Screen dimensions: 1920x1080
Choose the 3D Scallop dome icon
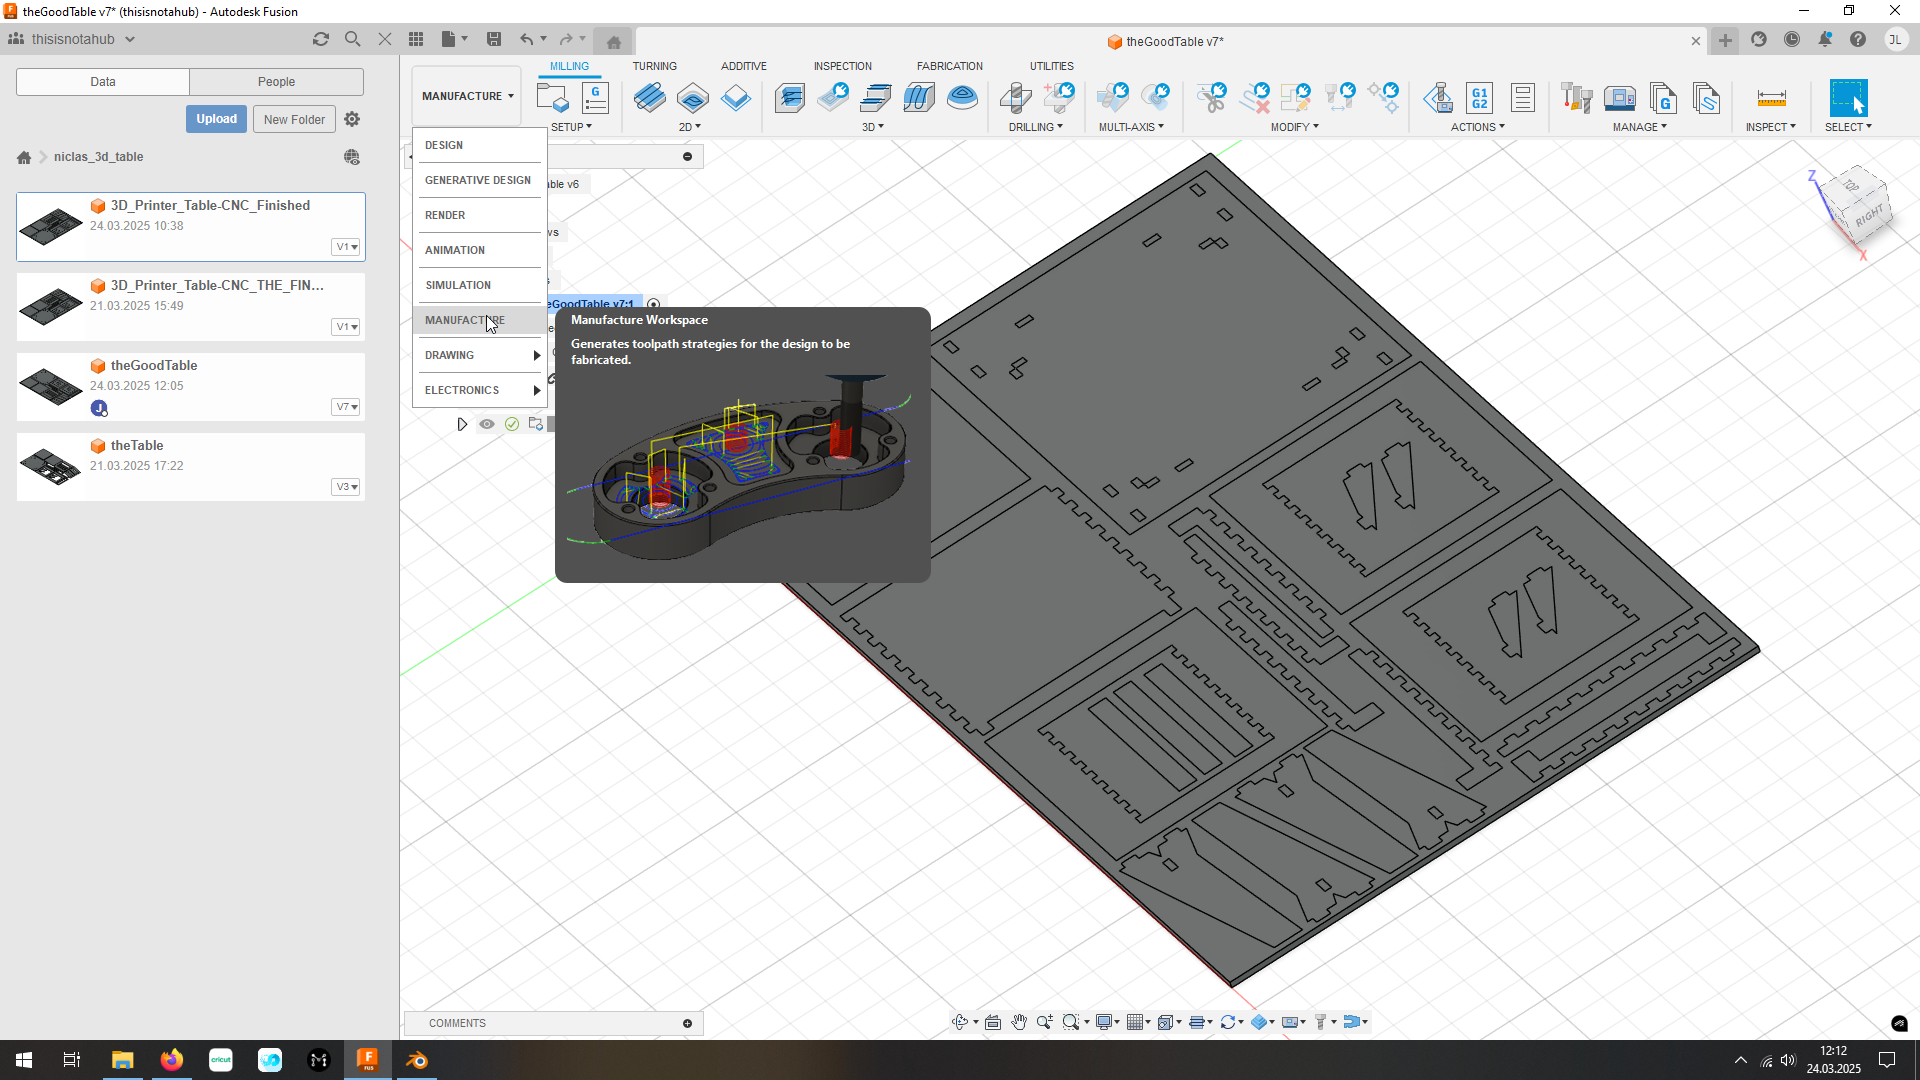click(x=962, y=98)
